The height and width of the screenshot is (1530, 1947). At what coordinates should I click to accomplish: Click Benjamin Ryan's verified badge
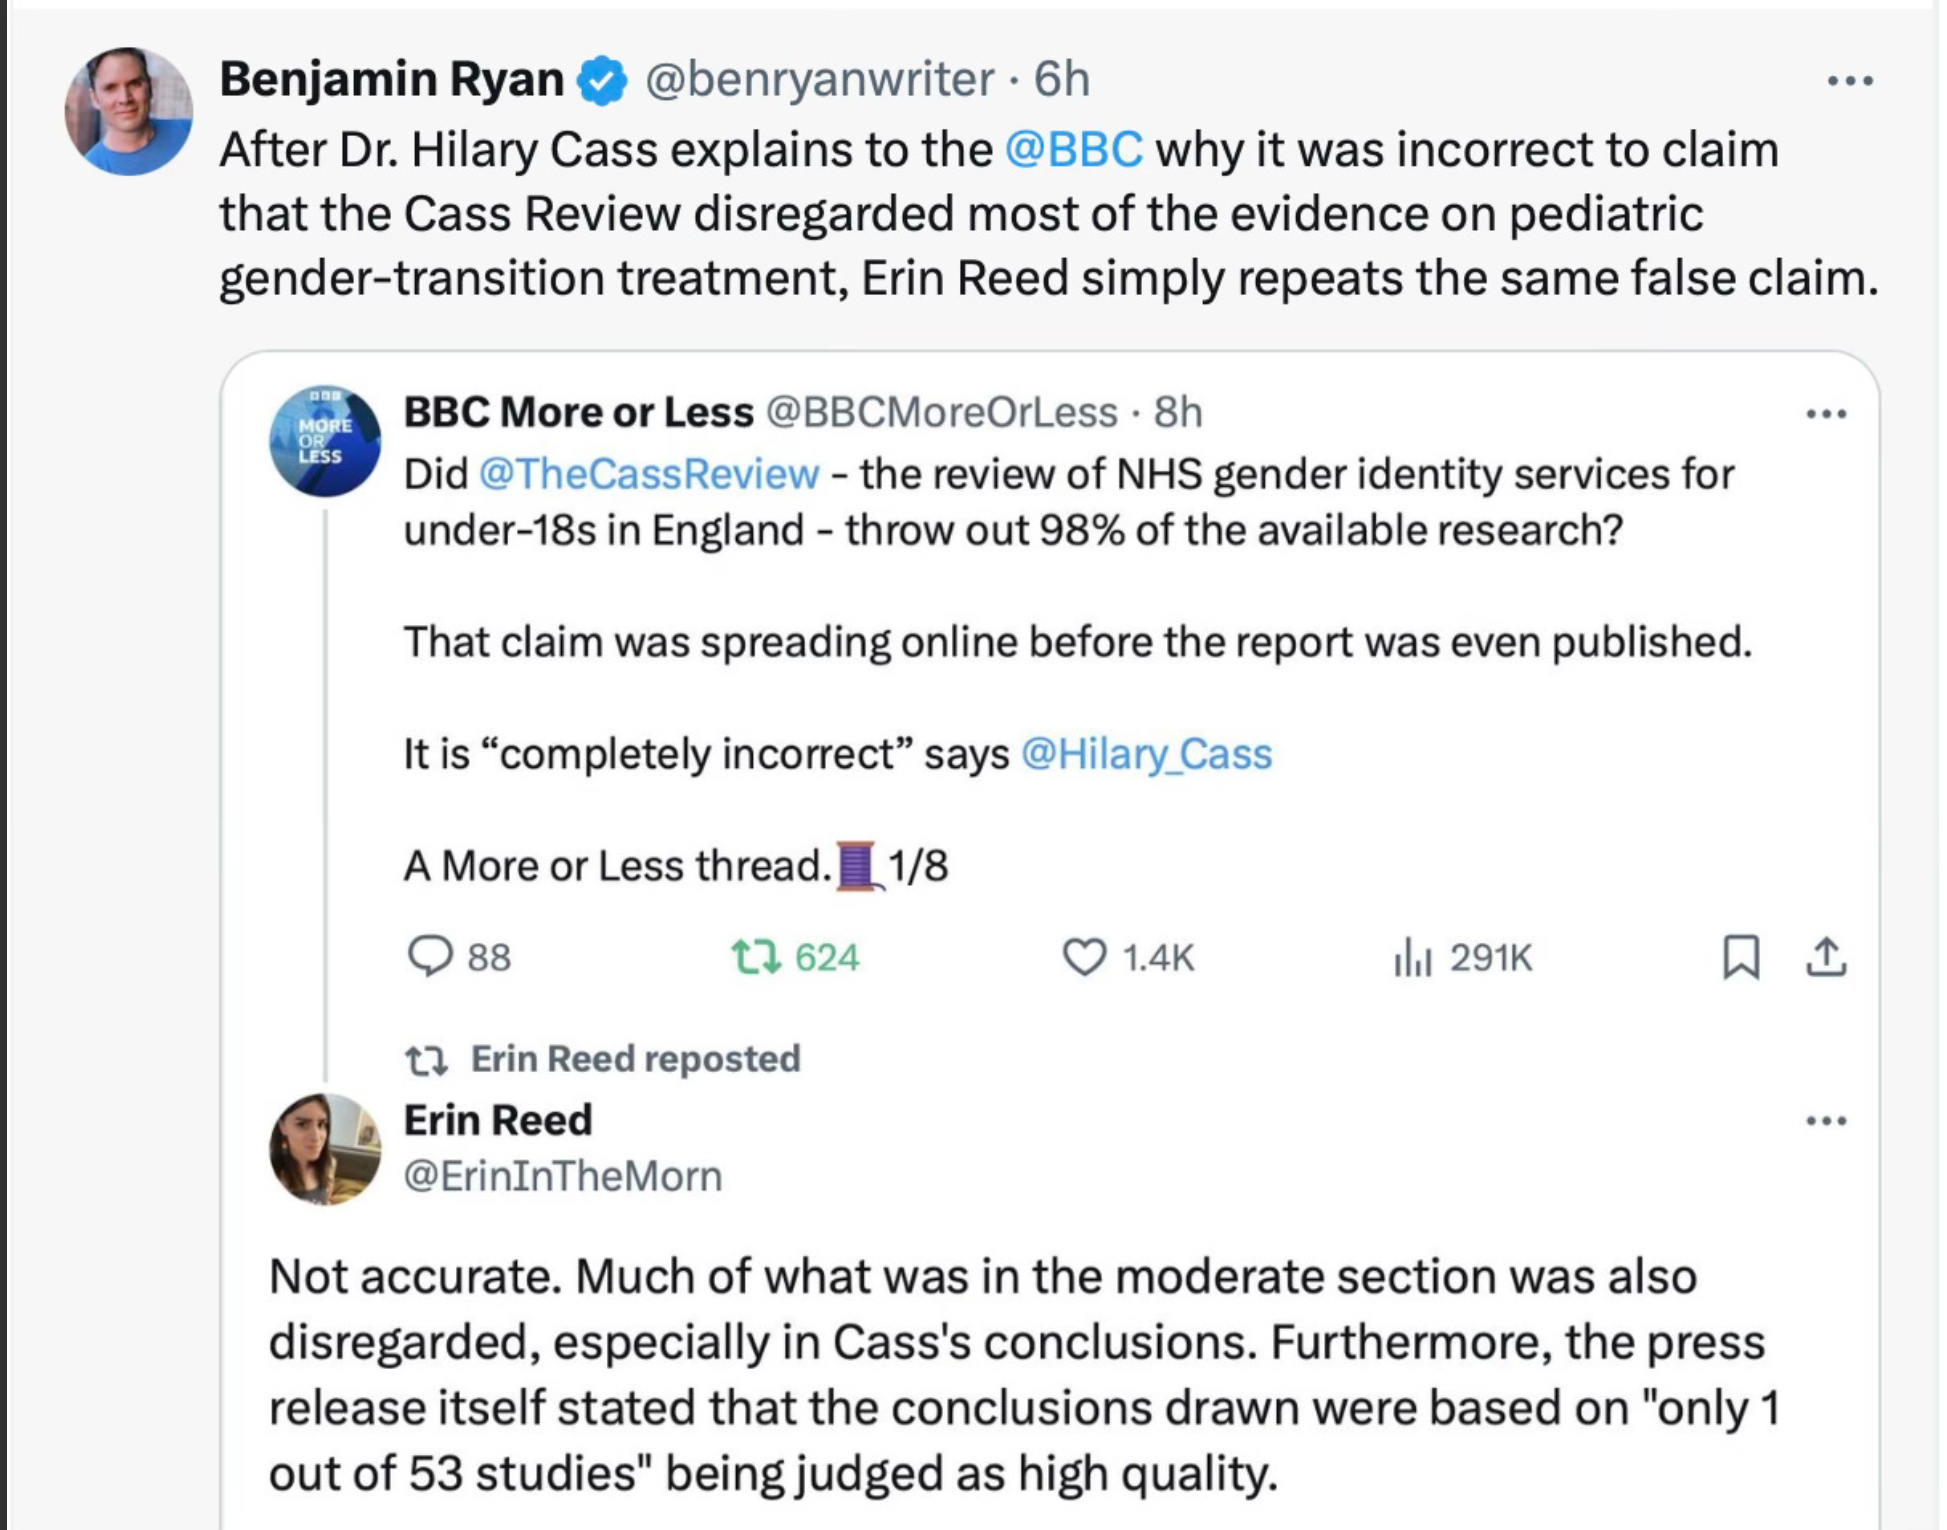[x=602, y=80]
